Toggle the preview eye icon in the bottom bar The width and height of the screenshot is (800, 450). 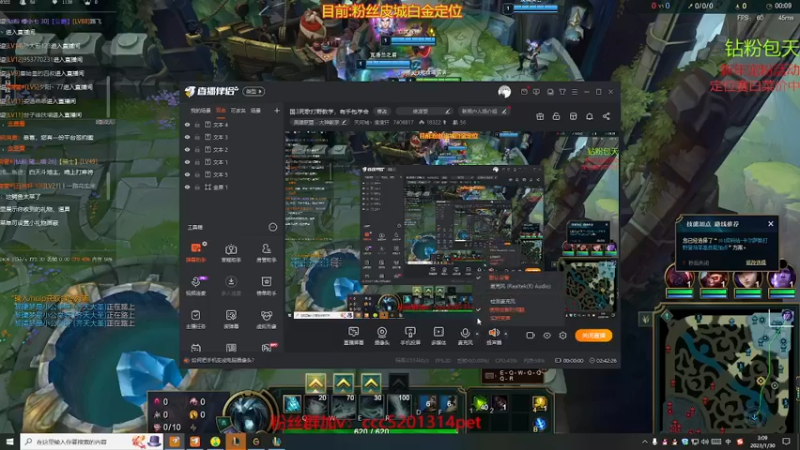click(546, 336)
